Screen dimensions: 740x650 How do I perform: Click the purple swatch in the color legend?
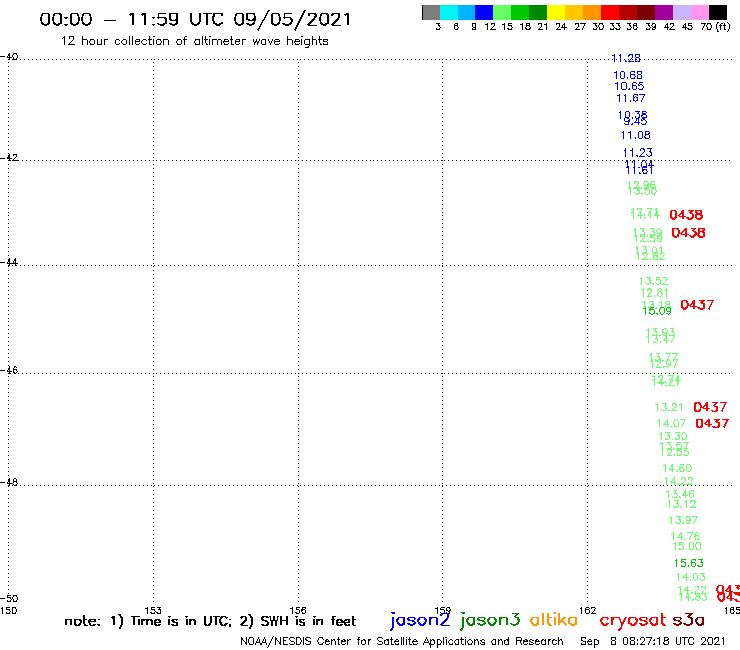coord(664,12)
